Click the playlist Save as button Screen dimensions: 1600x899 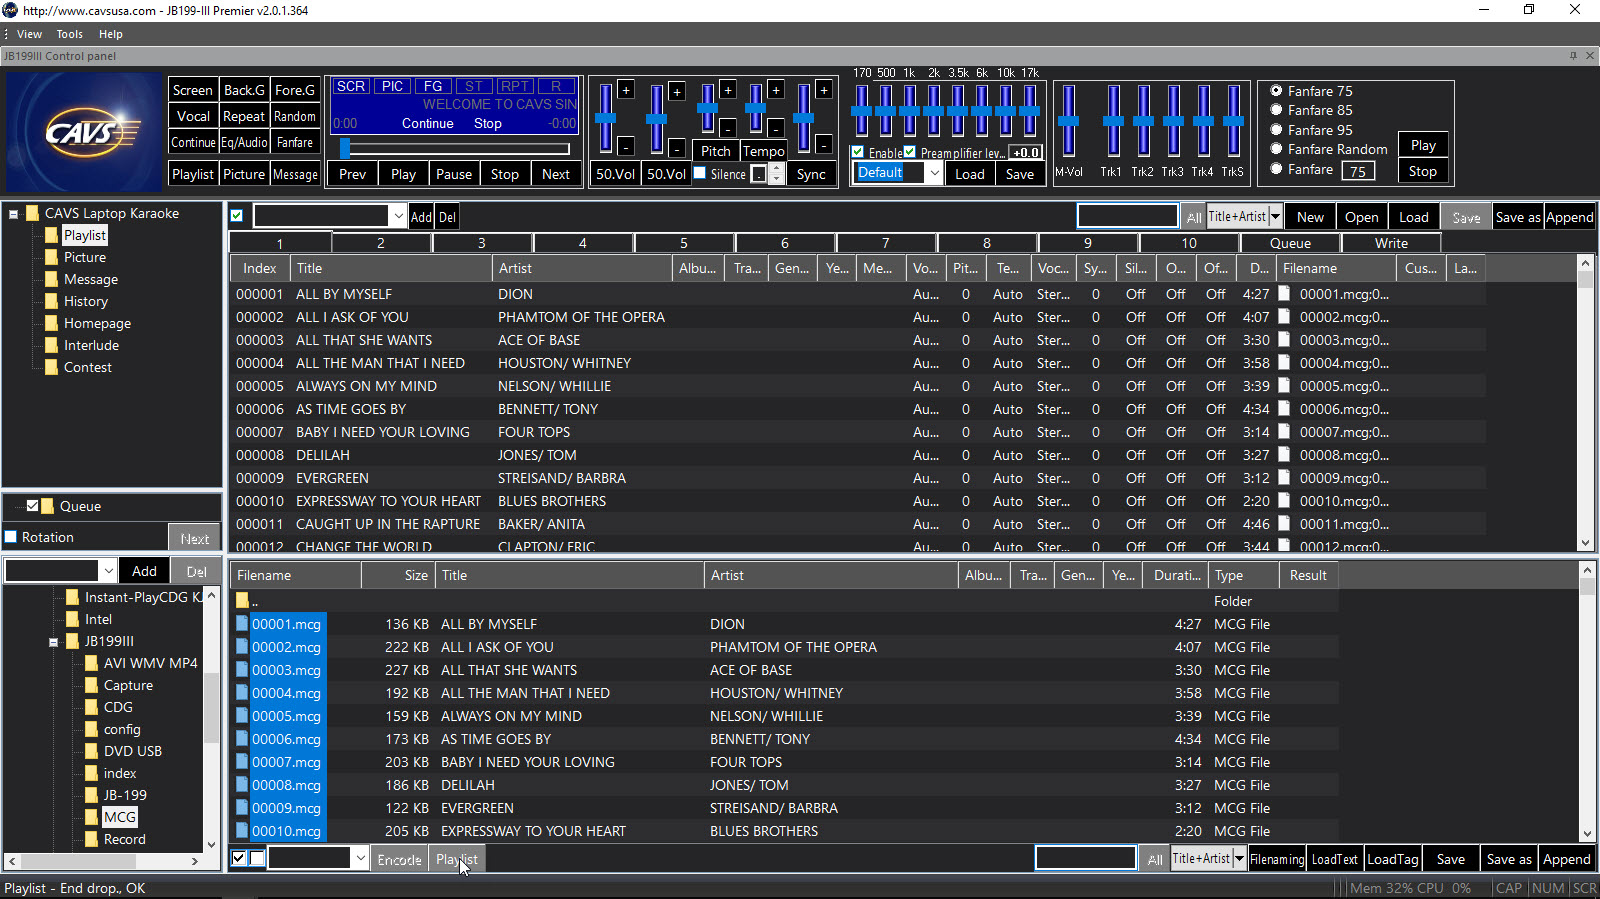click(x=1517, y=217)
